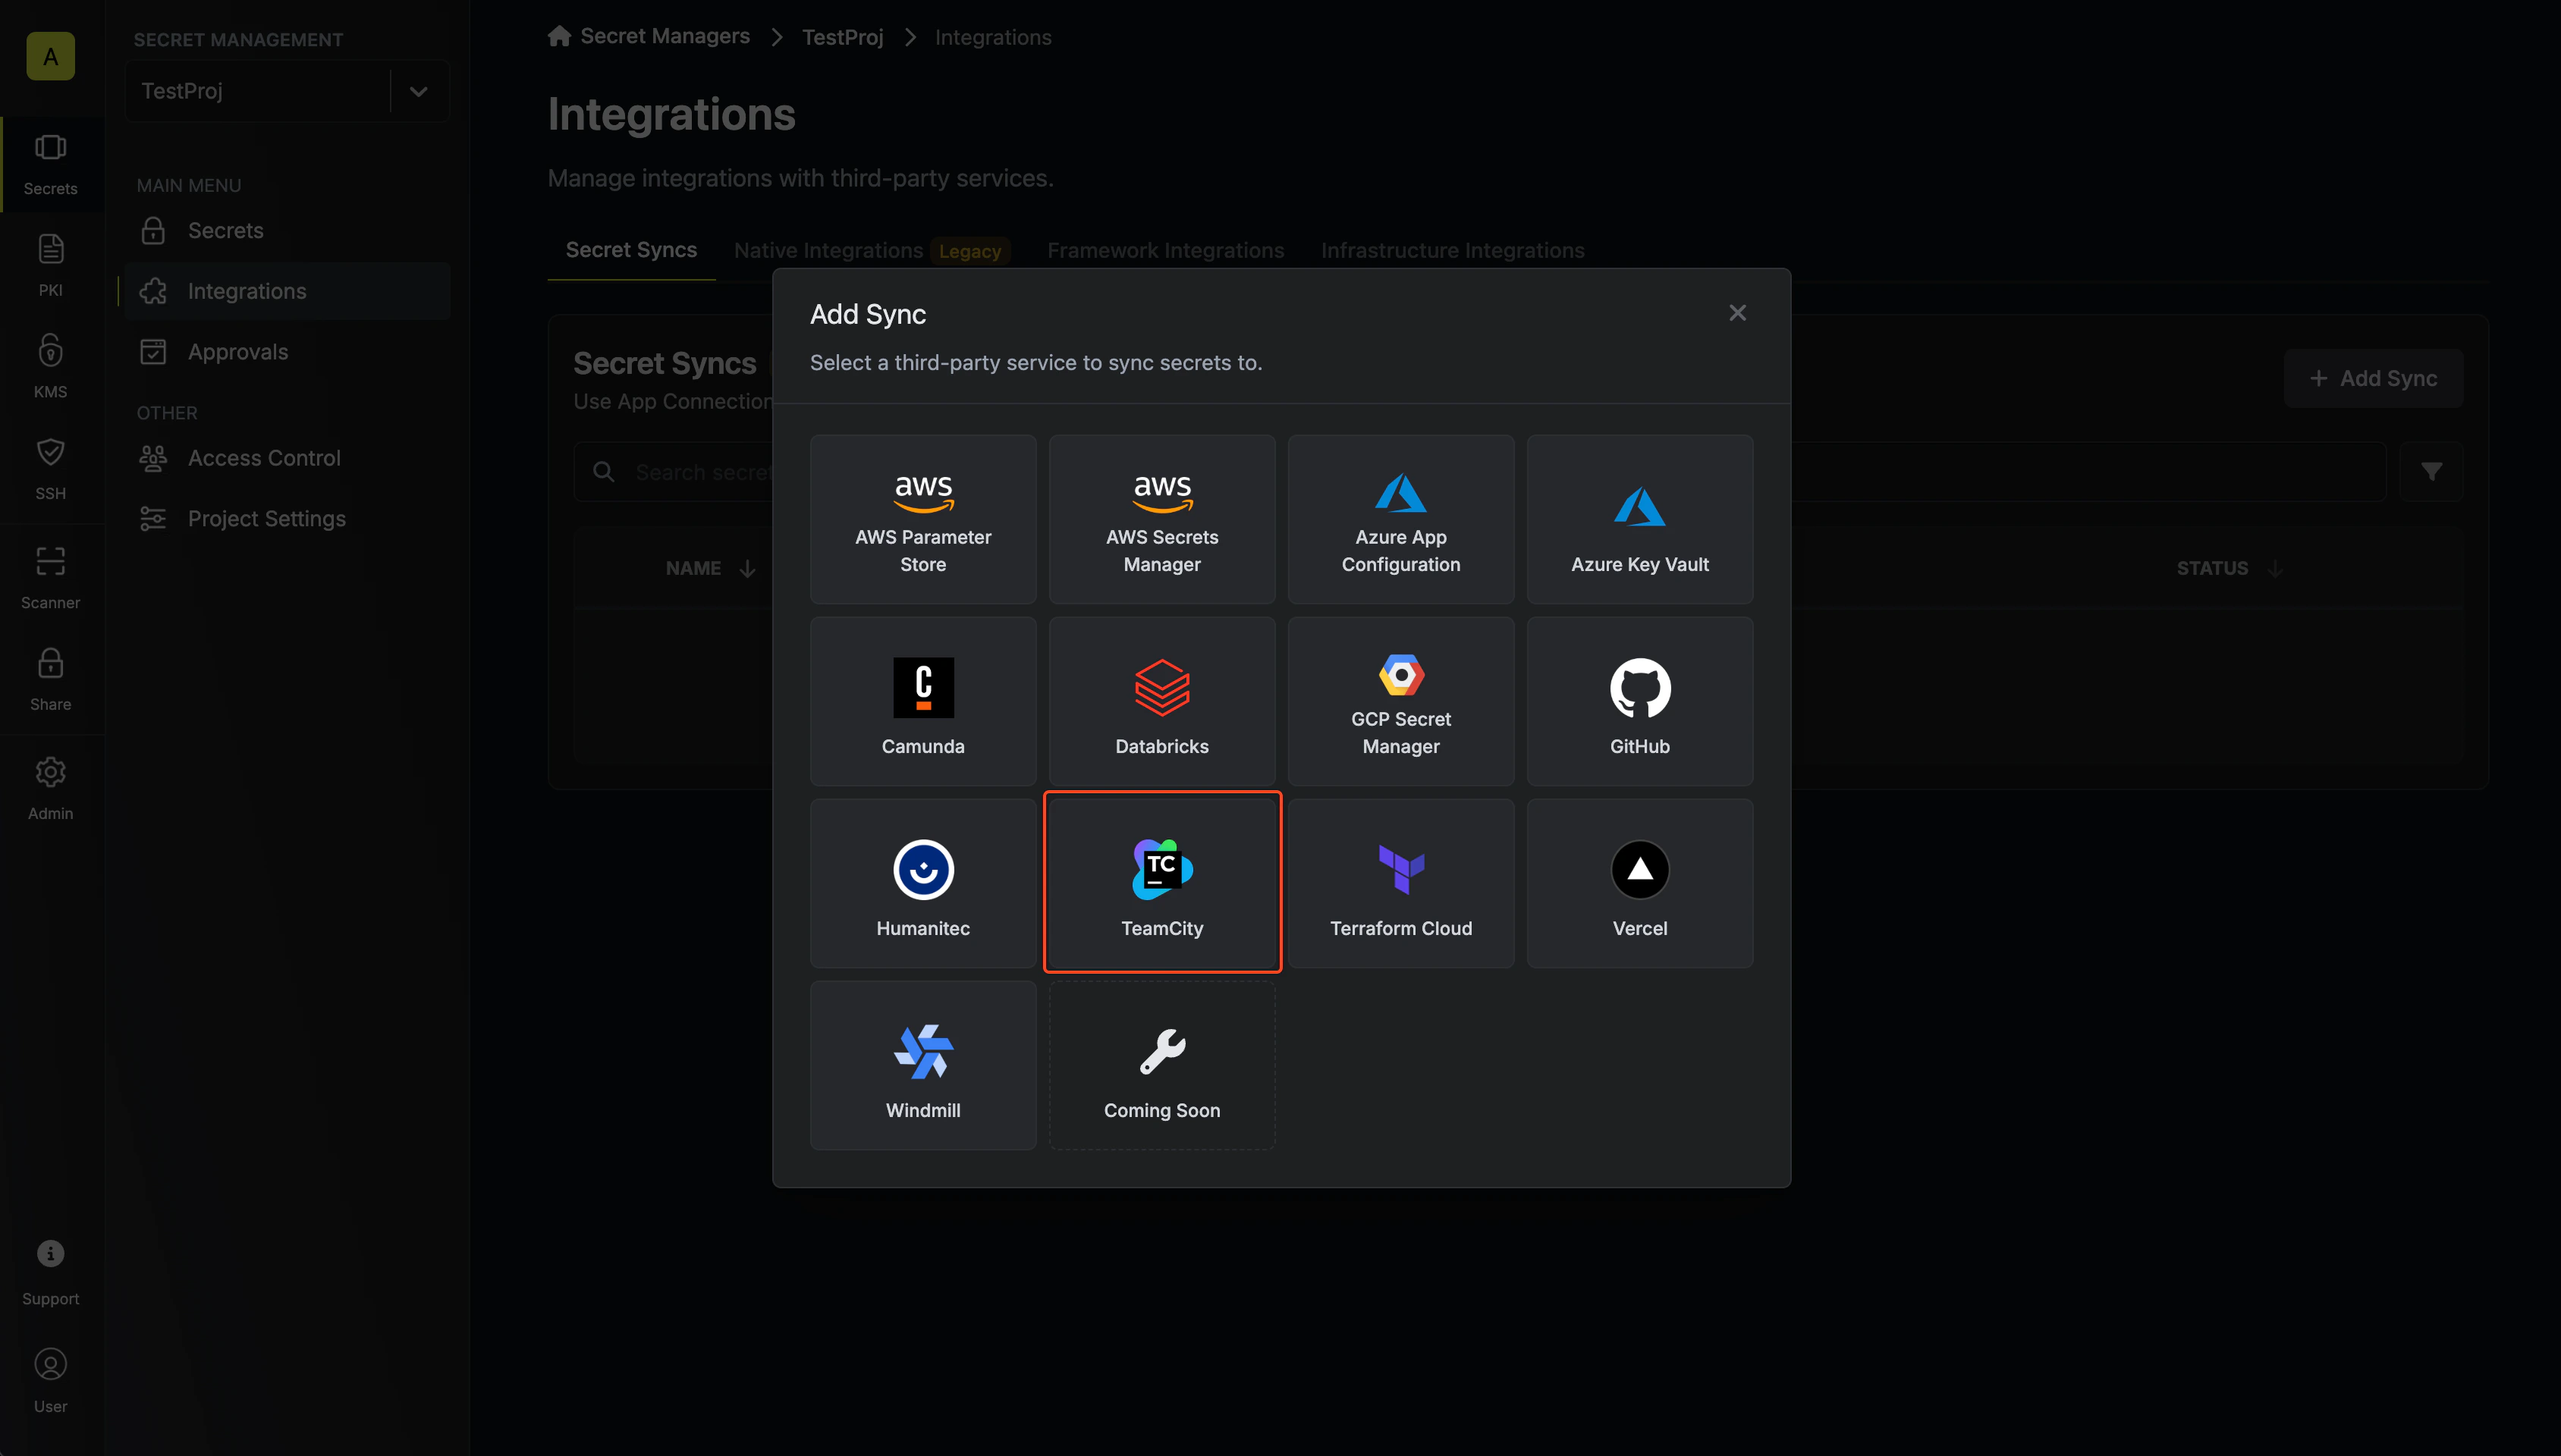2561x1456 pixels.
Task: Pick Azure App Configuration service
Action: tap(1401, 519)
